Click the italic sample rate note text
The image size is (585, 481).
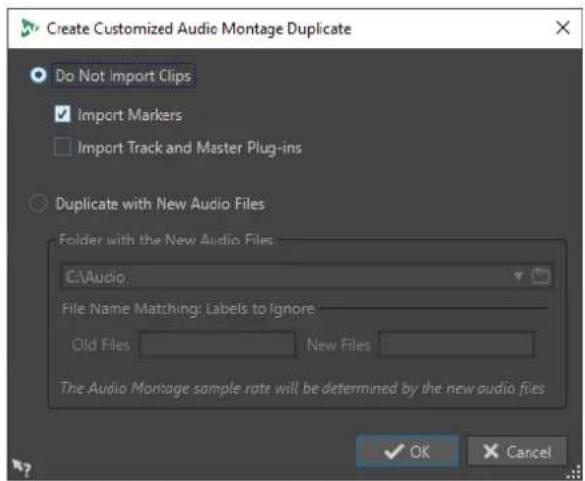tap(302, 388)
